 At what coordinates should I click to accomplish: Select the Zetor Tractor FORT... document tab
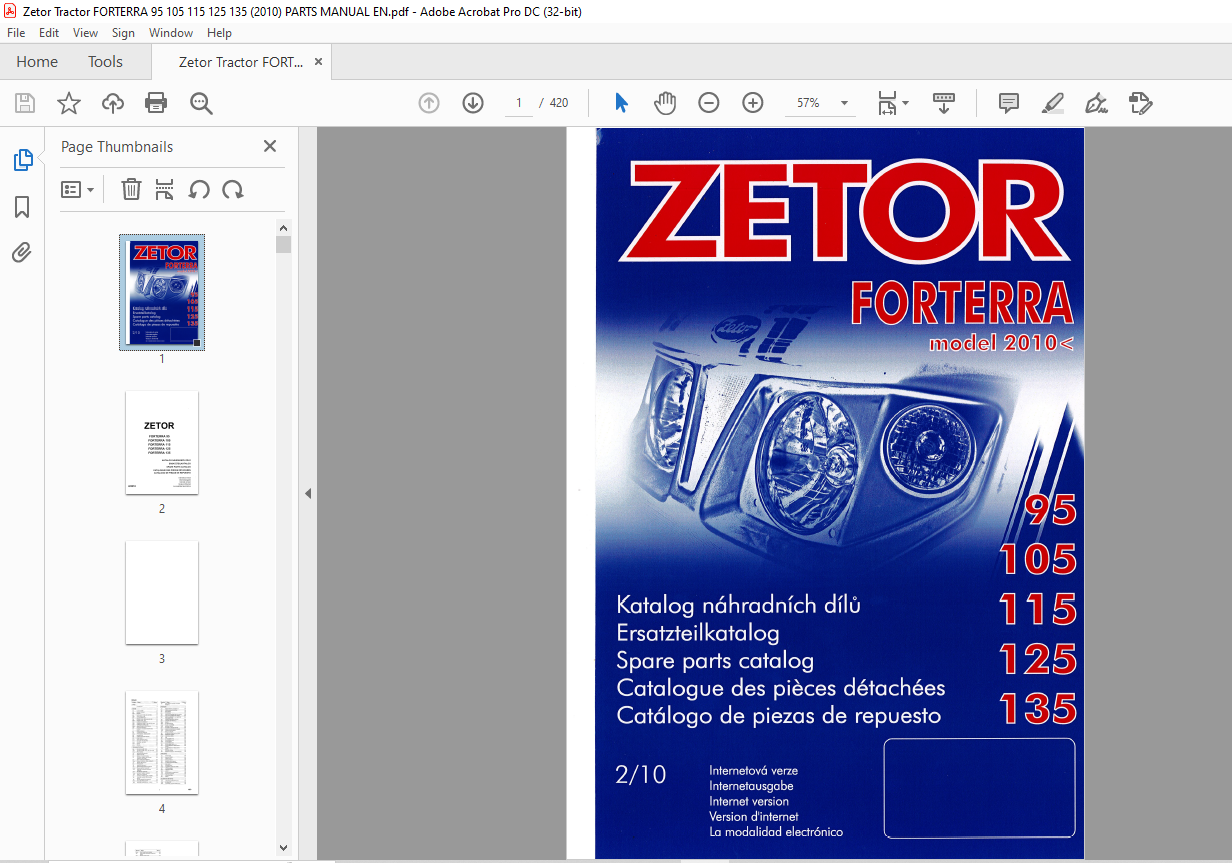point(241,62)
